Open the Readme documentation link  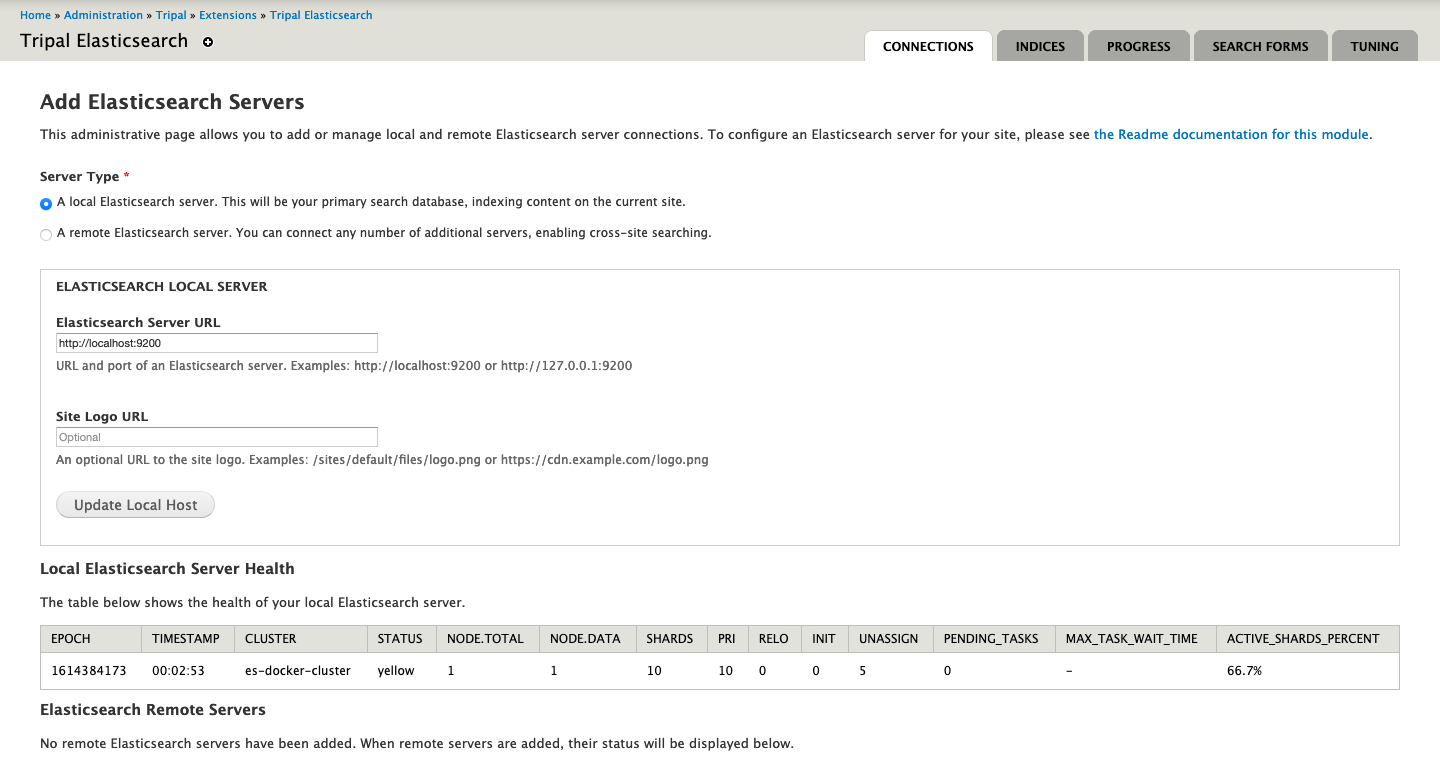(x=1232, y=134)
